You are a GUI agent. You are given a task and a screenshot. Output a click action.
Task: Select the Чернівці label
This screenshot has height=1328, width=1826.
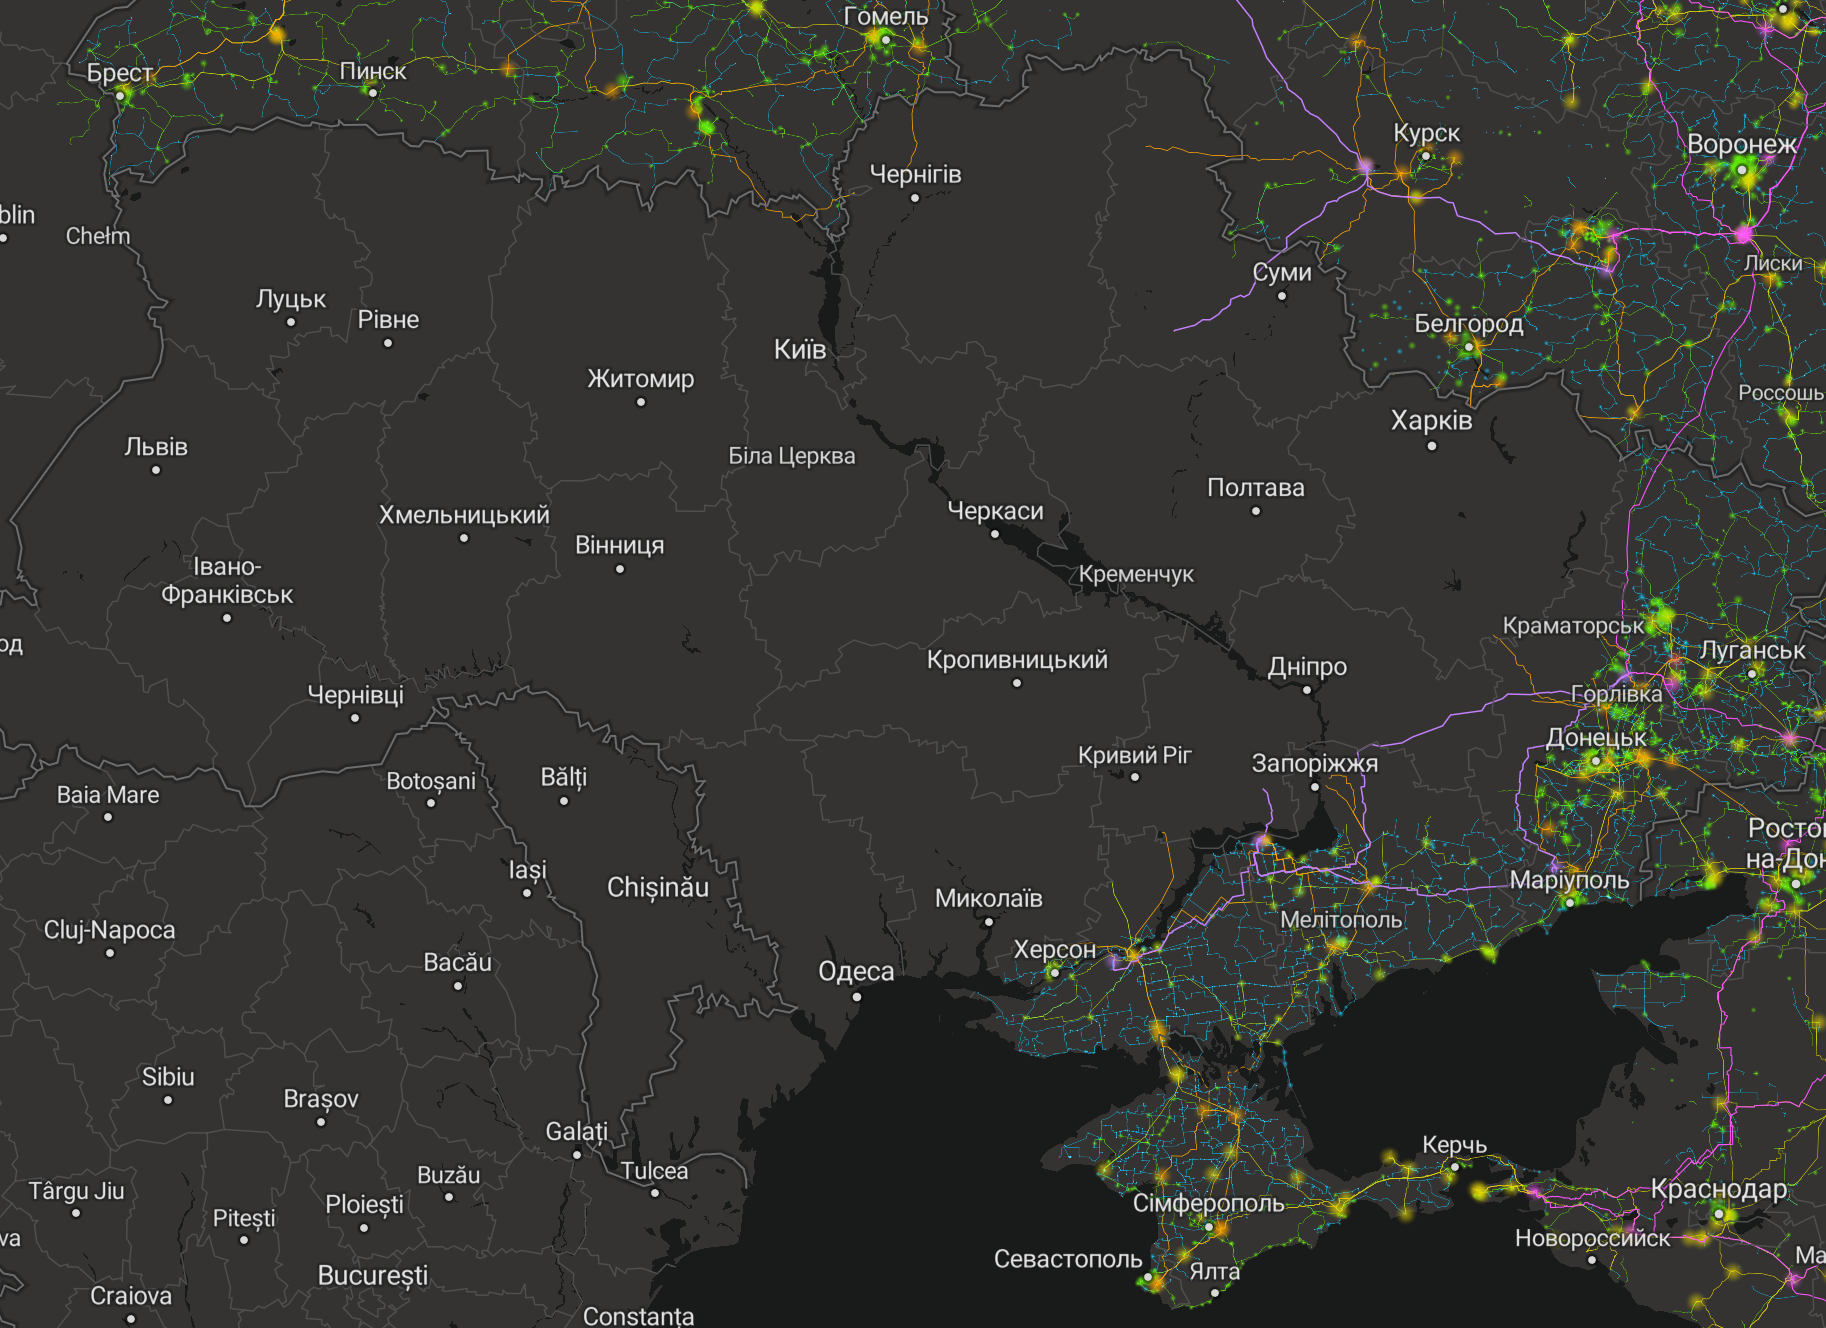[355, 695]
